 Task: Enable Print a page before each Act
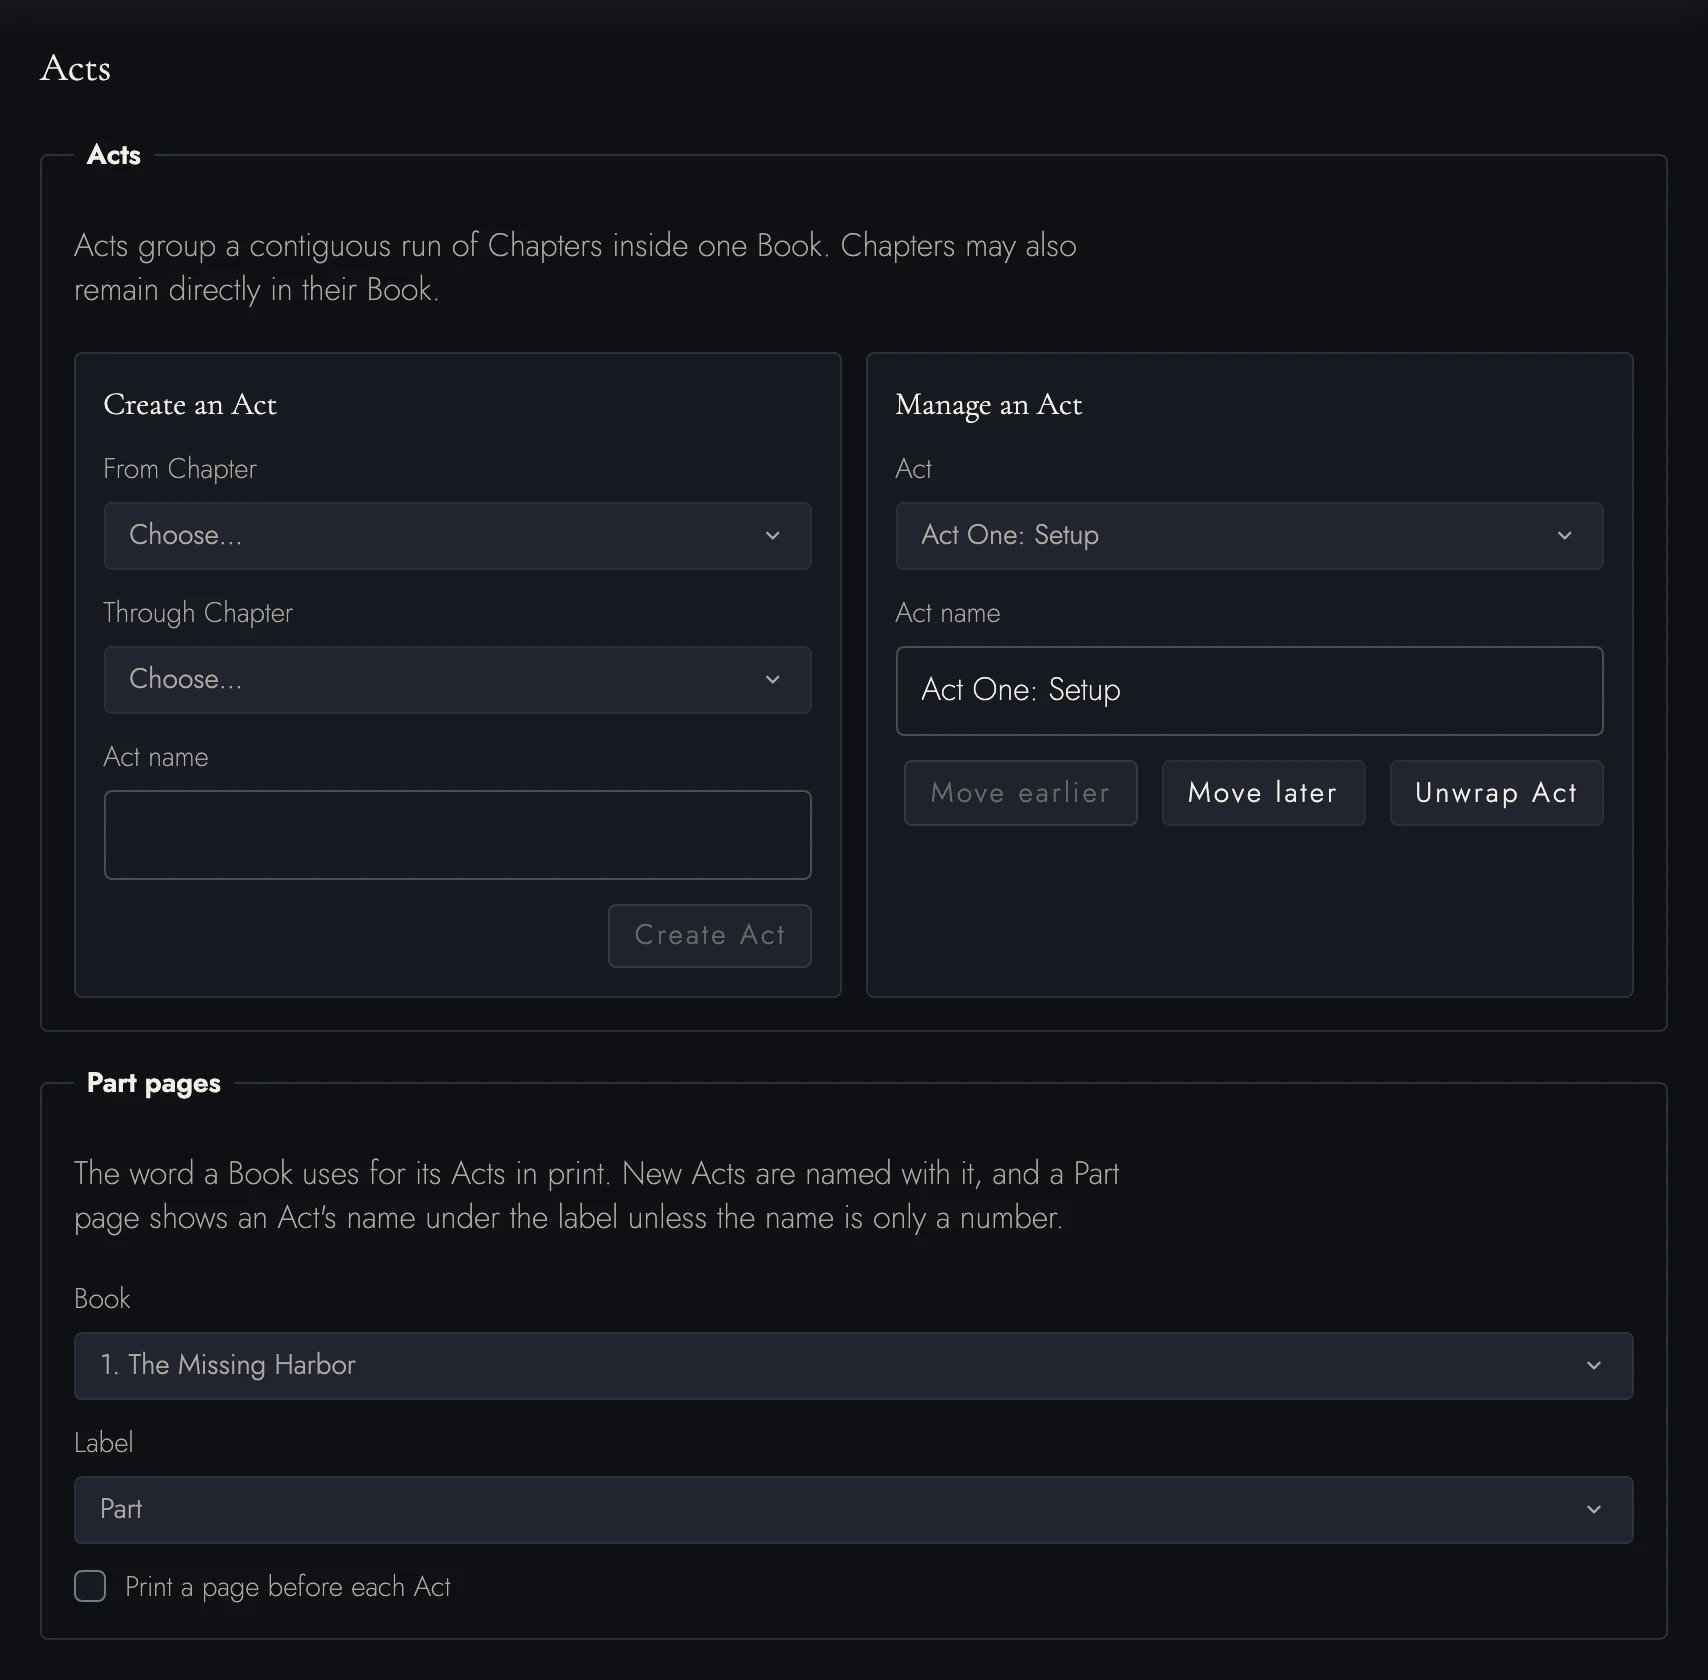(x=90, y=1586)
